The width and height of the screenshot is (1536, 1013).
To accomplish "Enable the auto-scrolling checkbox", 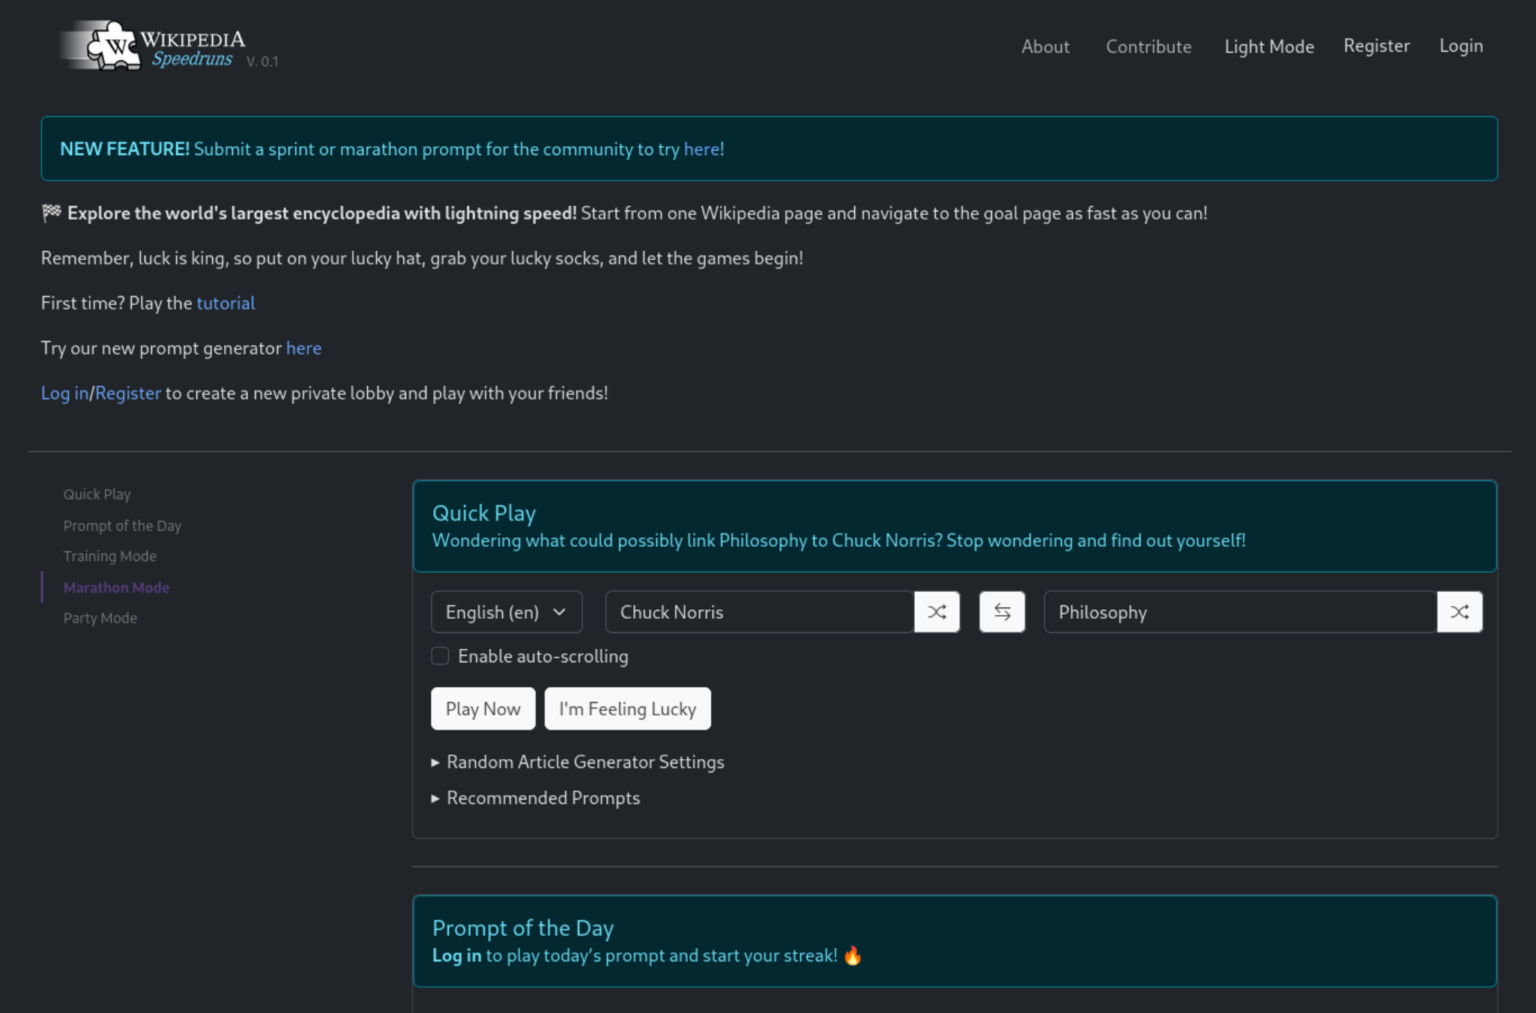I will point(440,656).
